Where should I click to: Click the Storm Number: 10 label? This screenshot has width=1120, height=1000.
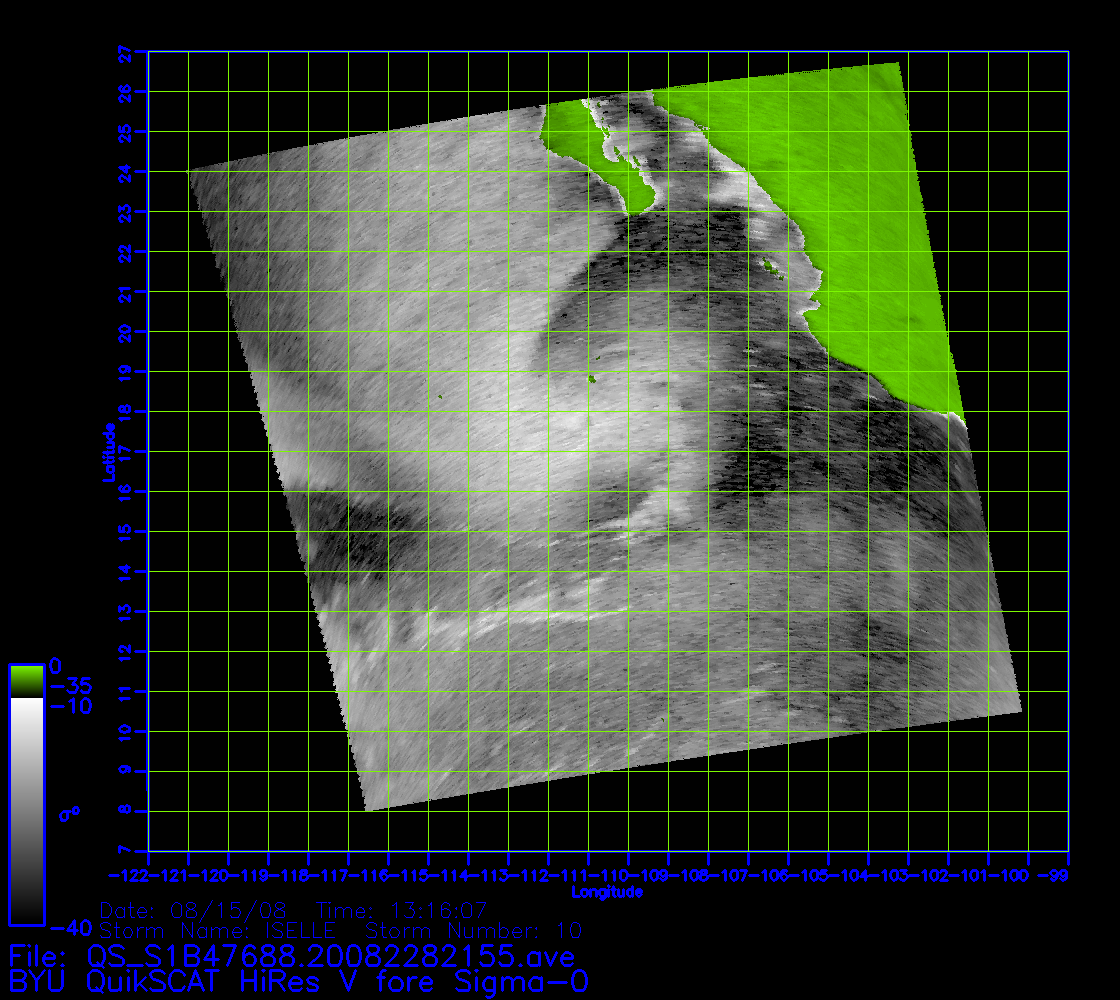(x=473, y=932)
